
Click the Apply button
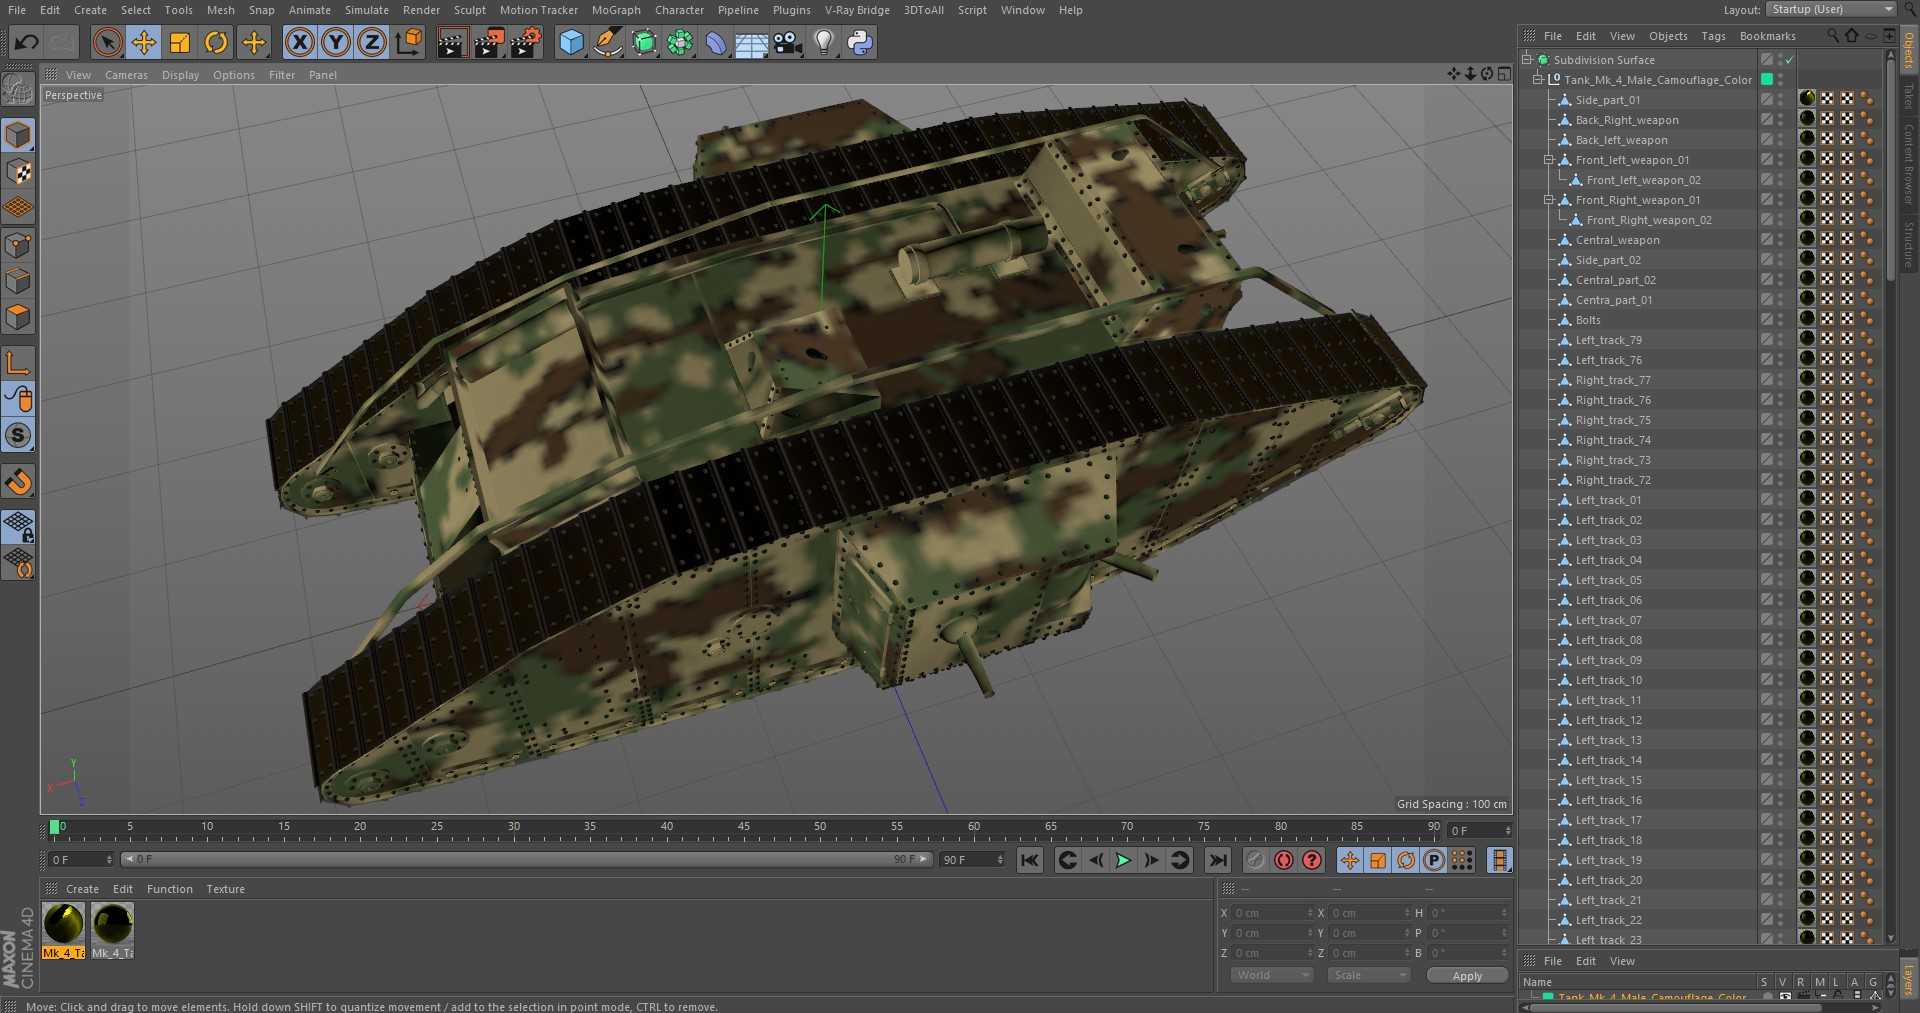click(x=1467, y=976)
